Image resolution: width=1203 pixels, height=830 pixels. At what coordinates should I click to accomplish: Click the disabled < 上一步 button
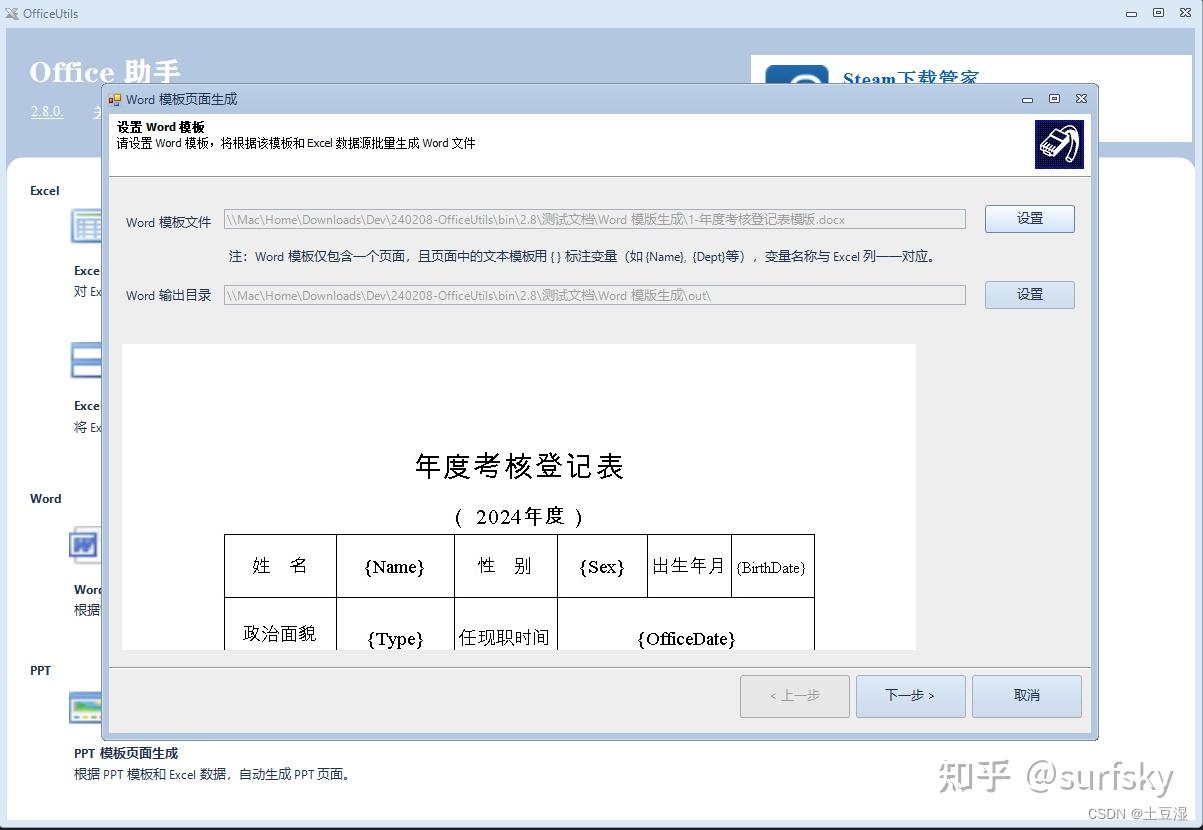point(794,696)
